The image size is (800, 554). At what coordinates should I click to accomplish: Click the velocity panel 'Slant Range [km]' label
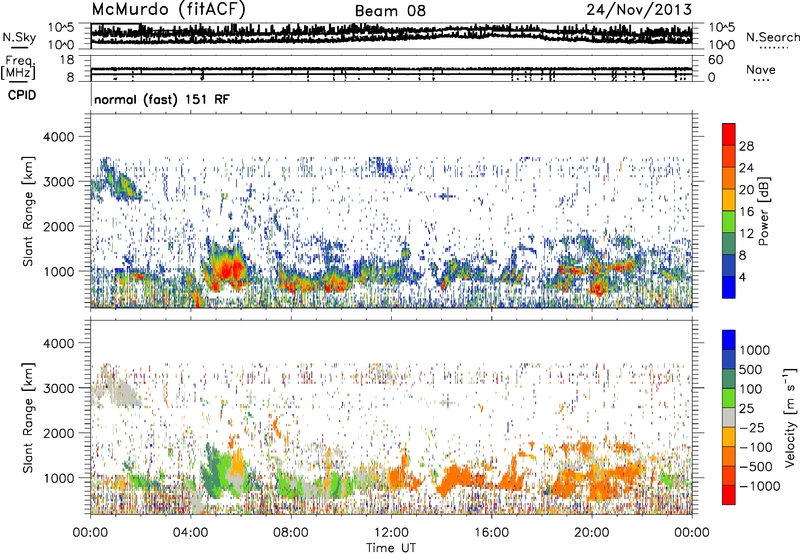[28, 418]
